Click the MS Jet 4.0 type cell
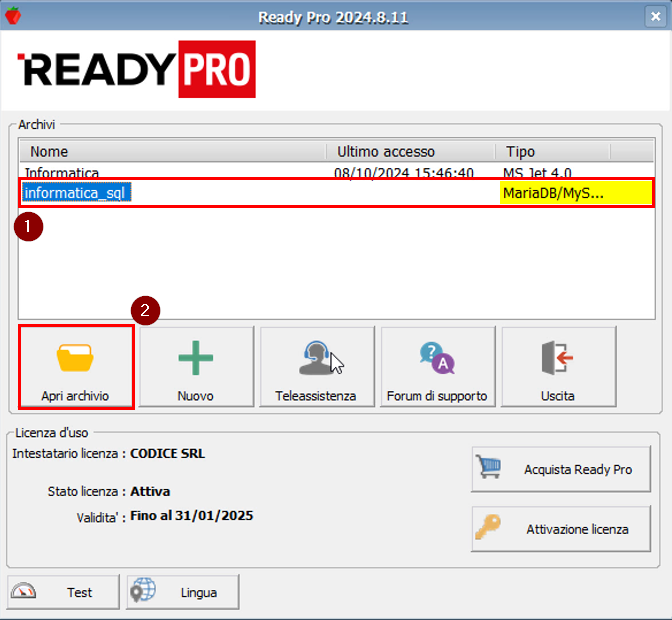672x620 pixels. pyautogui.click(x=537, y=173)
